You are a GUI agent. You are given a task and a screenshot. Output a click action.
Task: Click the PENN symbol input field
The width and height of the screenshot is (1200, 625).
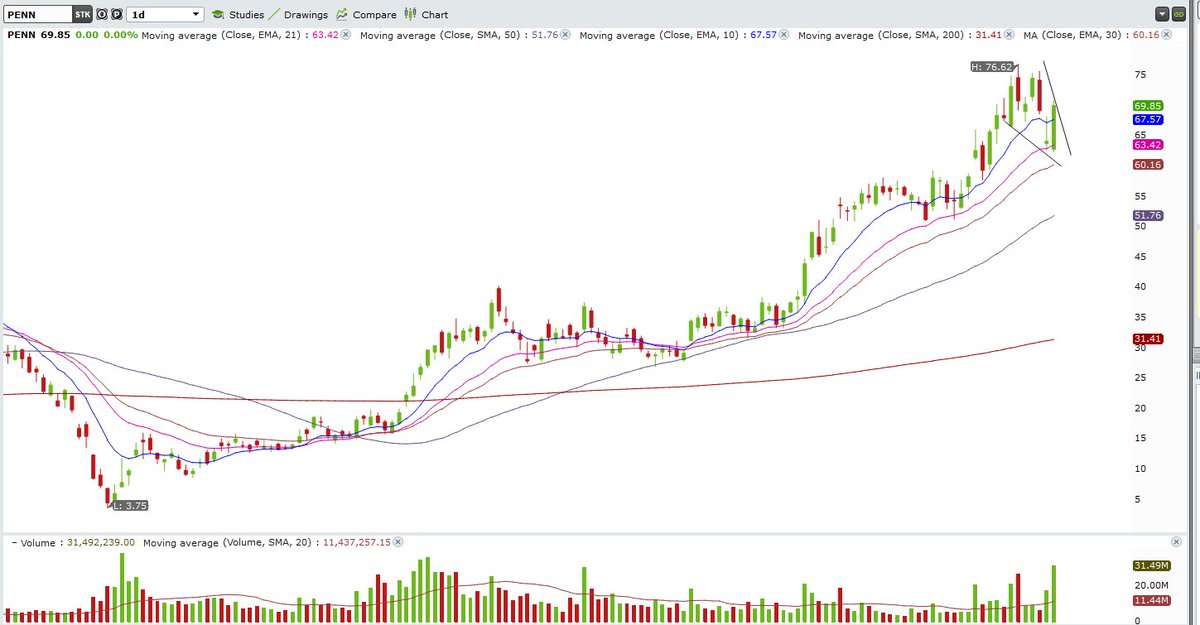click(38, 15)
